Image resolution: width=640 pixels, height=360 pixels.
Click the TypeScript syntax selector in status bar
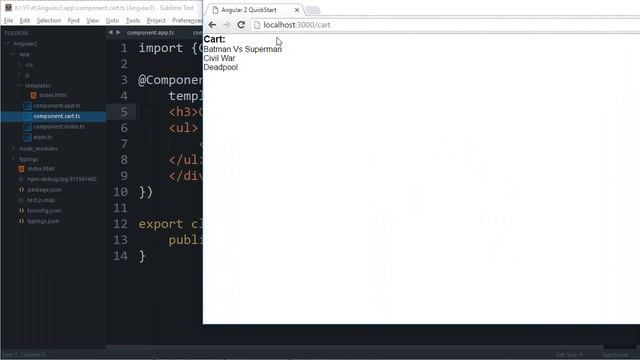coord(615,355)
